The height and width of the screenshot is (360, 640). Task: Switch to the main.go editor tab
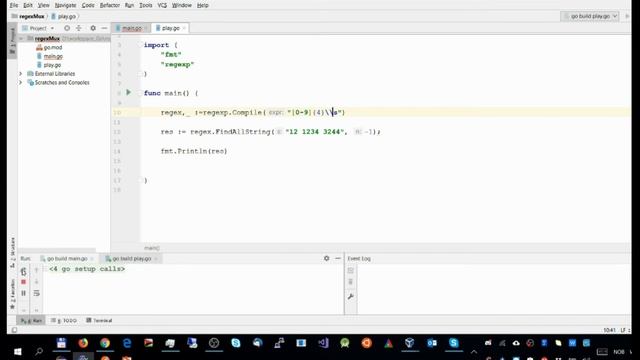[x=131, y=28]
